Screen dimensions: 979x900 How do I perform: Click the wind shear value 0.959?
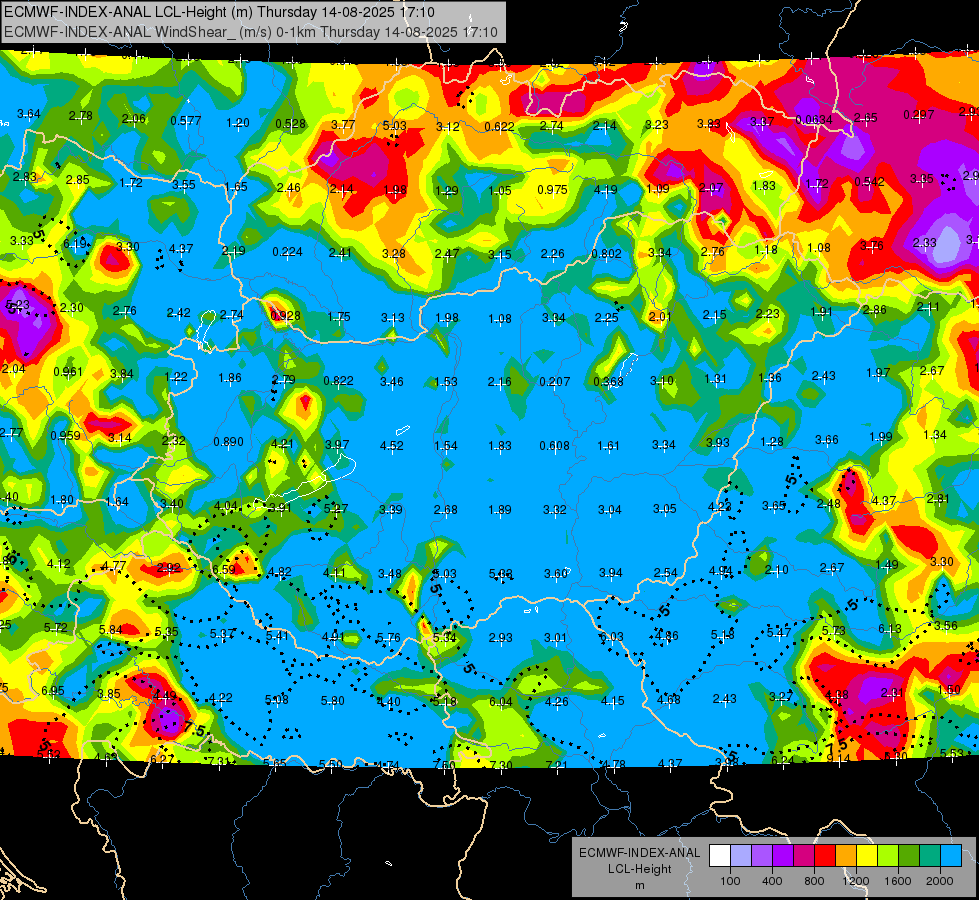coord(65,435)
